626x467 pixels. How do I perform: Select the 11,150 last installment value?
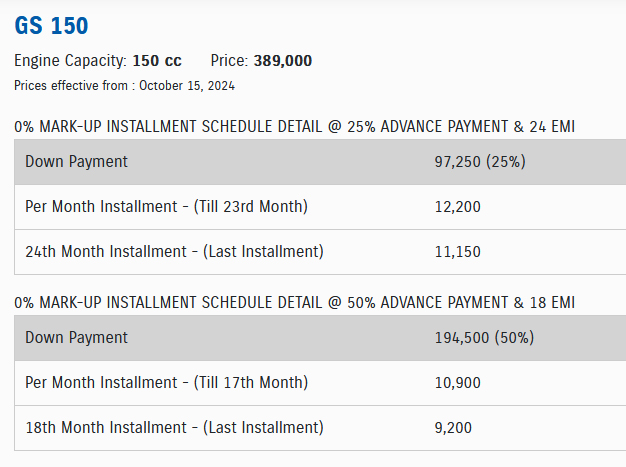point(458,252)
